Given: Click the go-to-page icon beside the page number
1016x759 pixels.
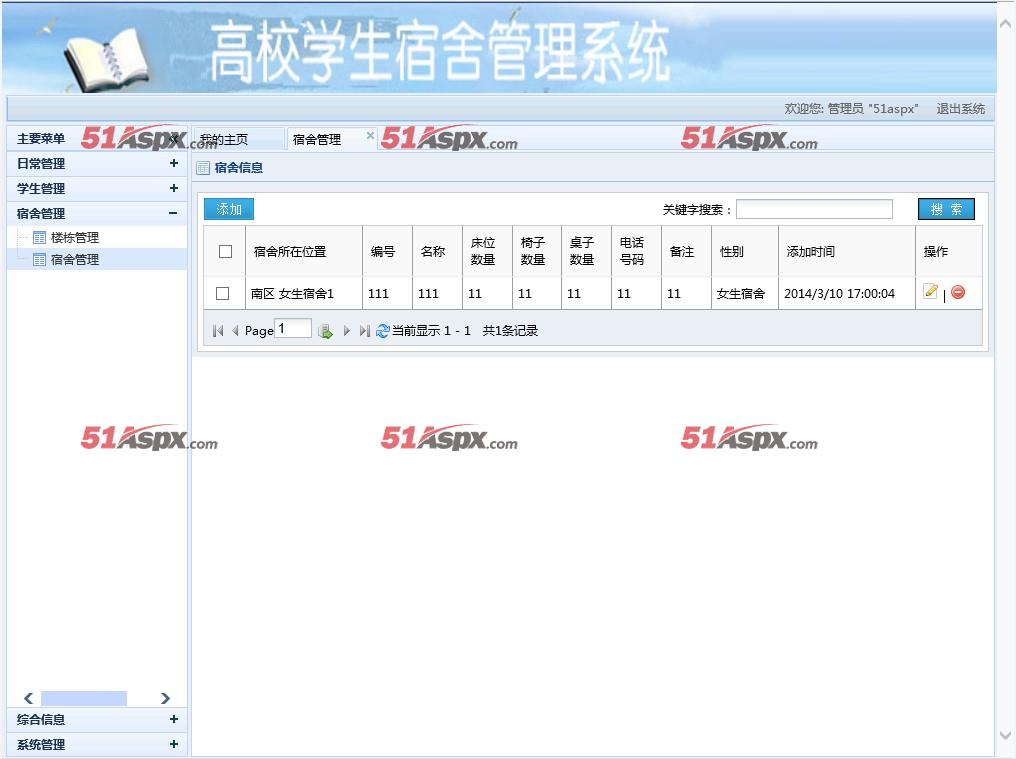Looking at the screenshot, I should 325,331.
